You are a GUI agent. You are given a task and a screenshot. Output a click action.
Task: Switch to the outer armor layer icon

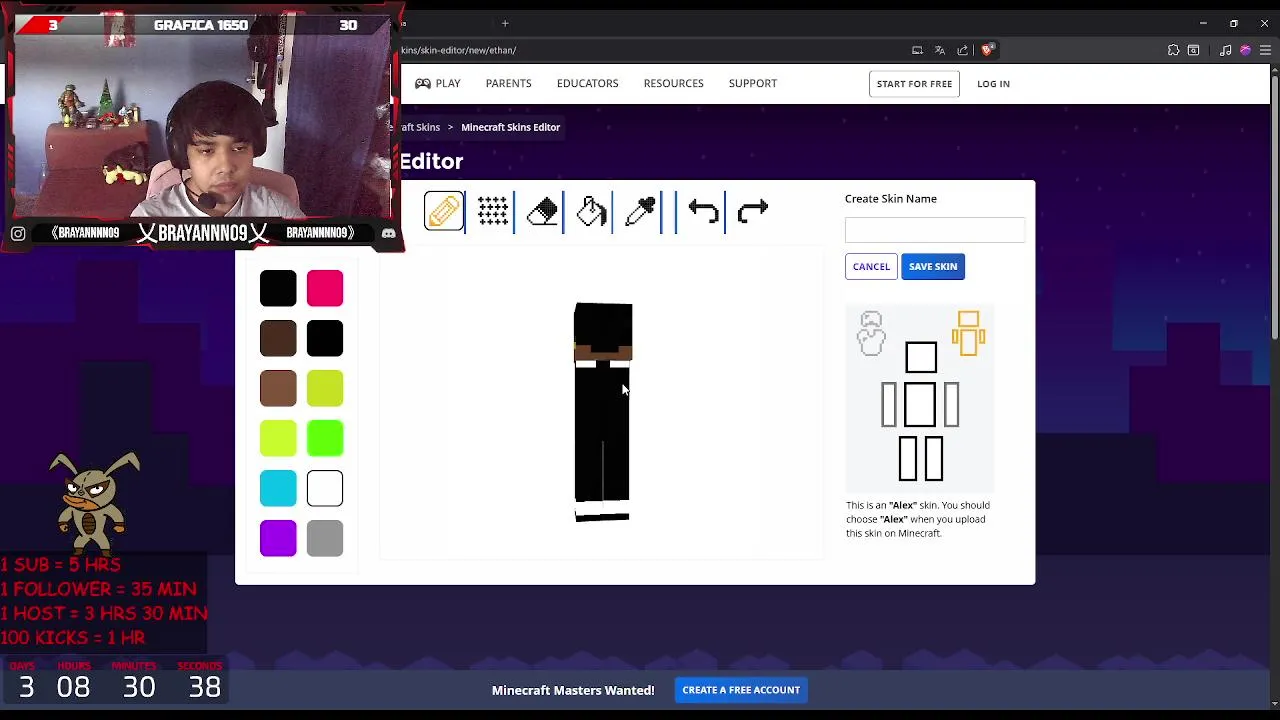[871, 333]
